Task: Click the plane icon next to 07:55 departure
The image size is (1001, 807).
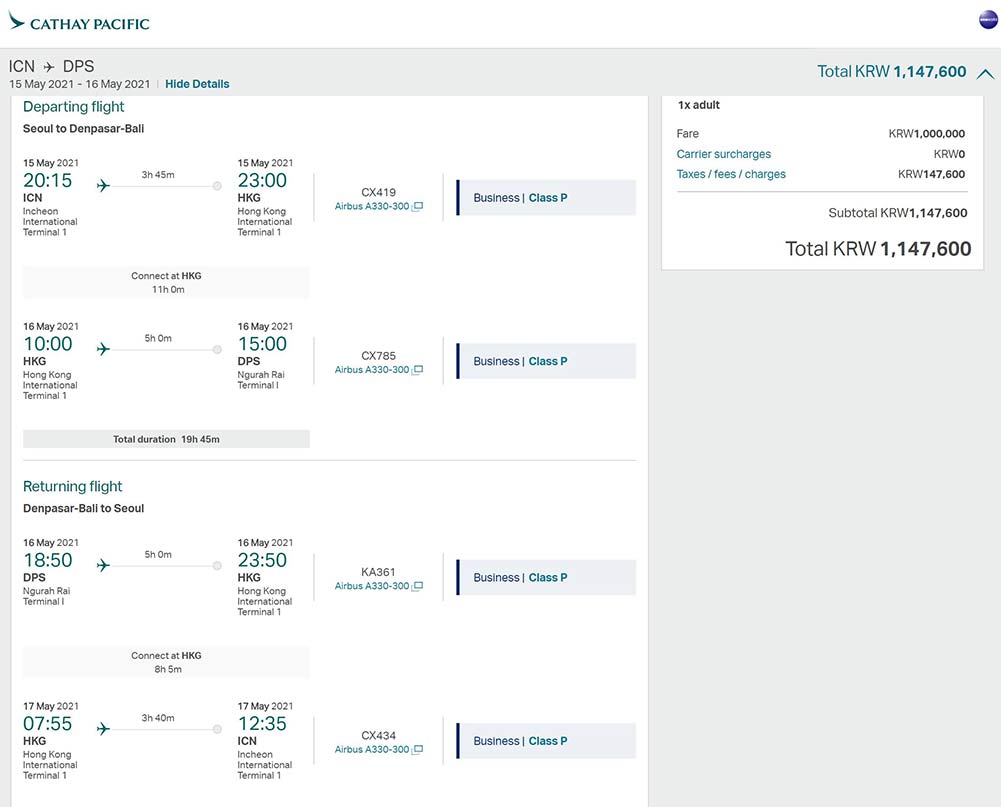Action: pos(103,728)
